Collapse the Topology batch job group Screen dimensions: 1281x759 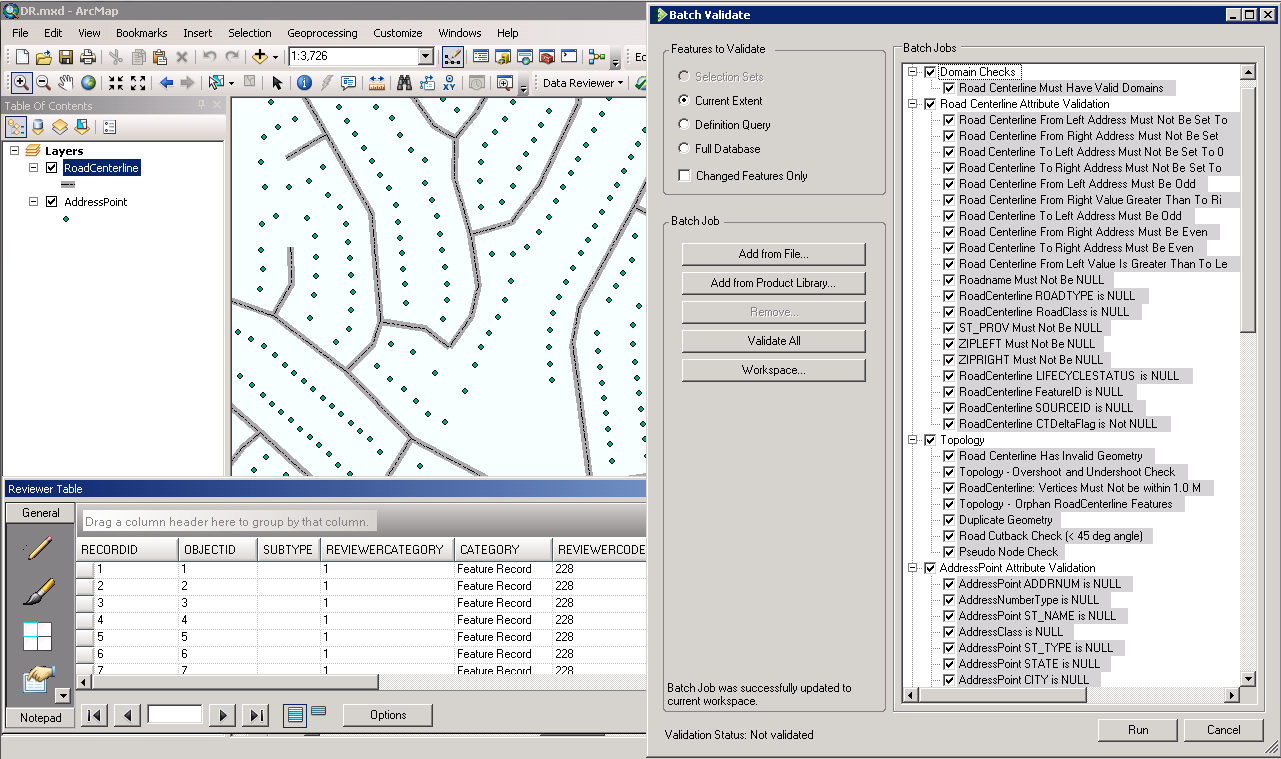coord(912,440)
